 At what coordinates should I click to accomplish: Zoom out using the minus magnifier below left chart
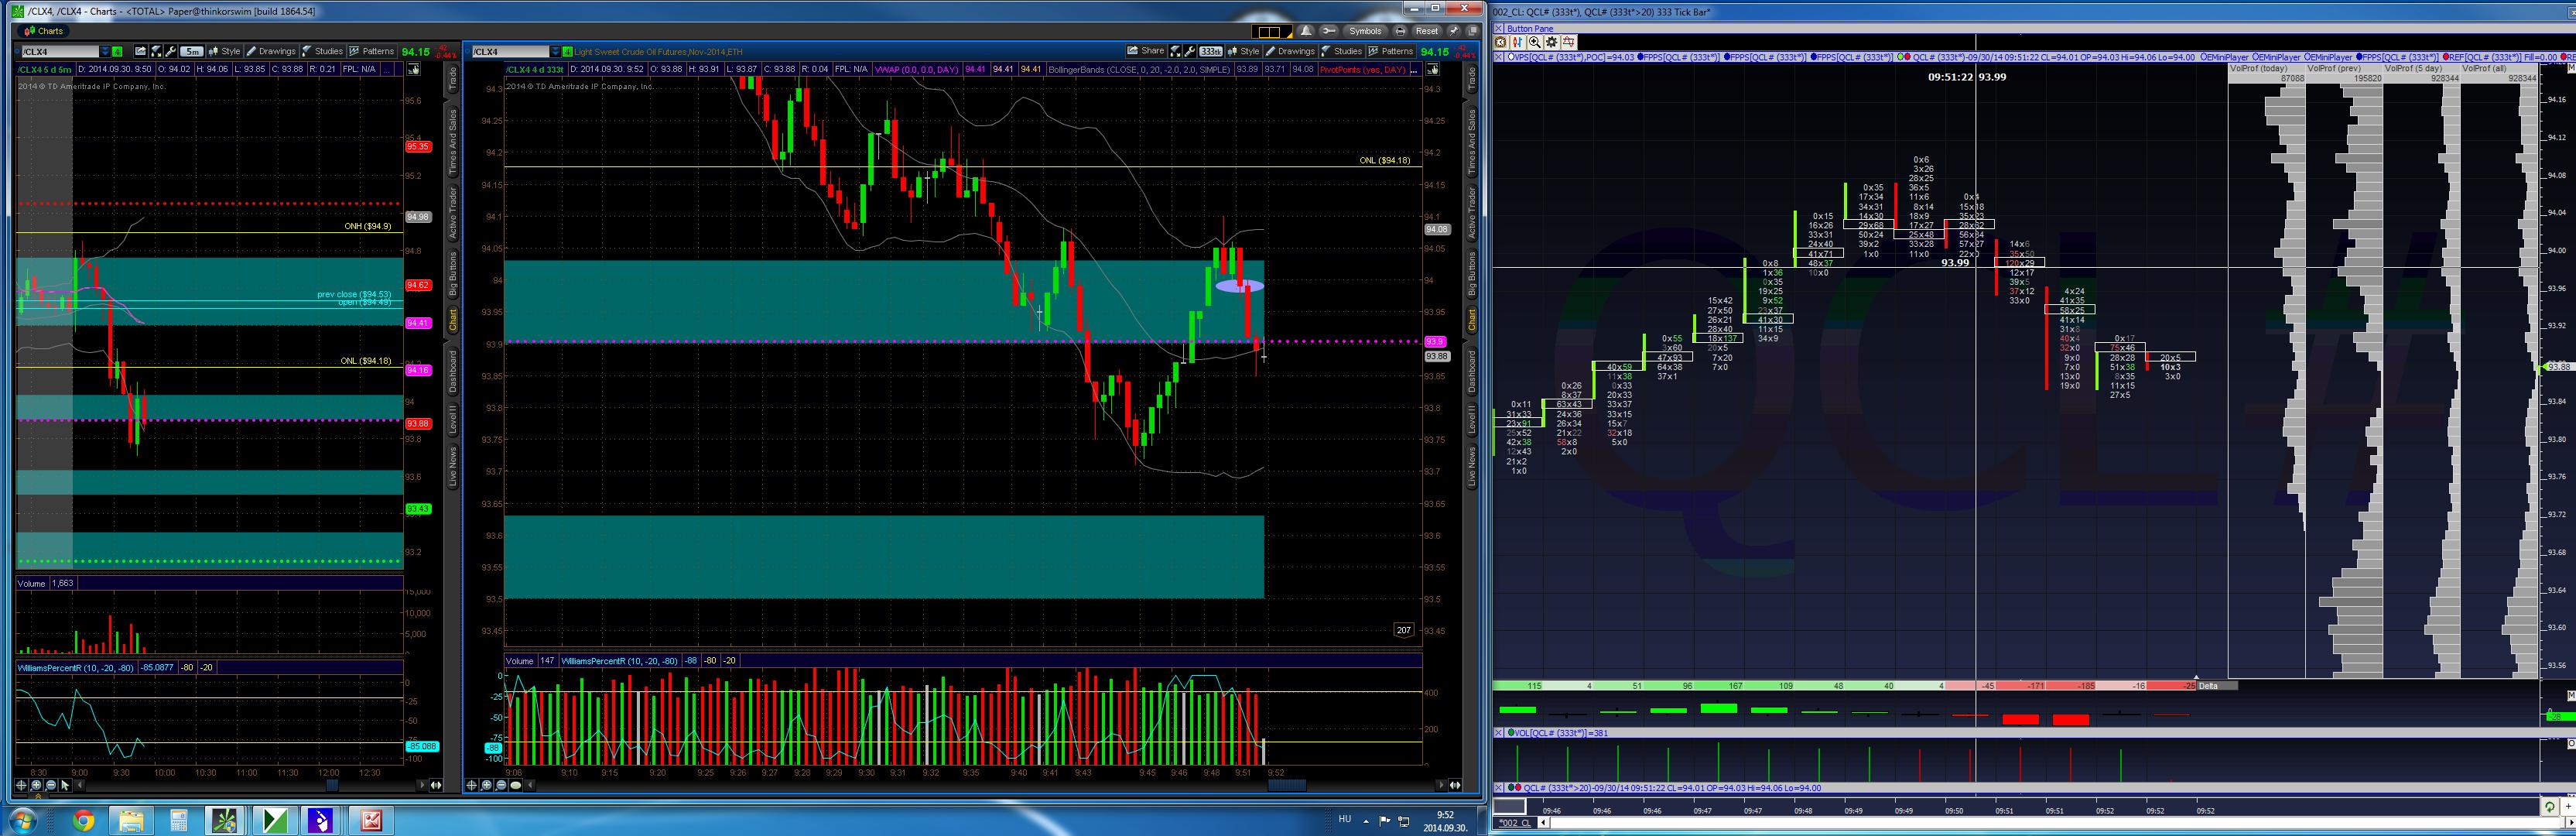pos(50,785)
